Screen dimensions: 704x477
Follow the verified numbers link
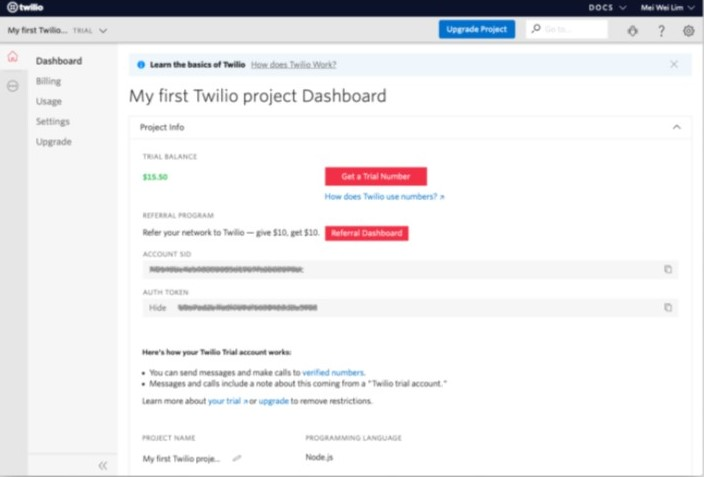point(333,372)
